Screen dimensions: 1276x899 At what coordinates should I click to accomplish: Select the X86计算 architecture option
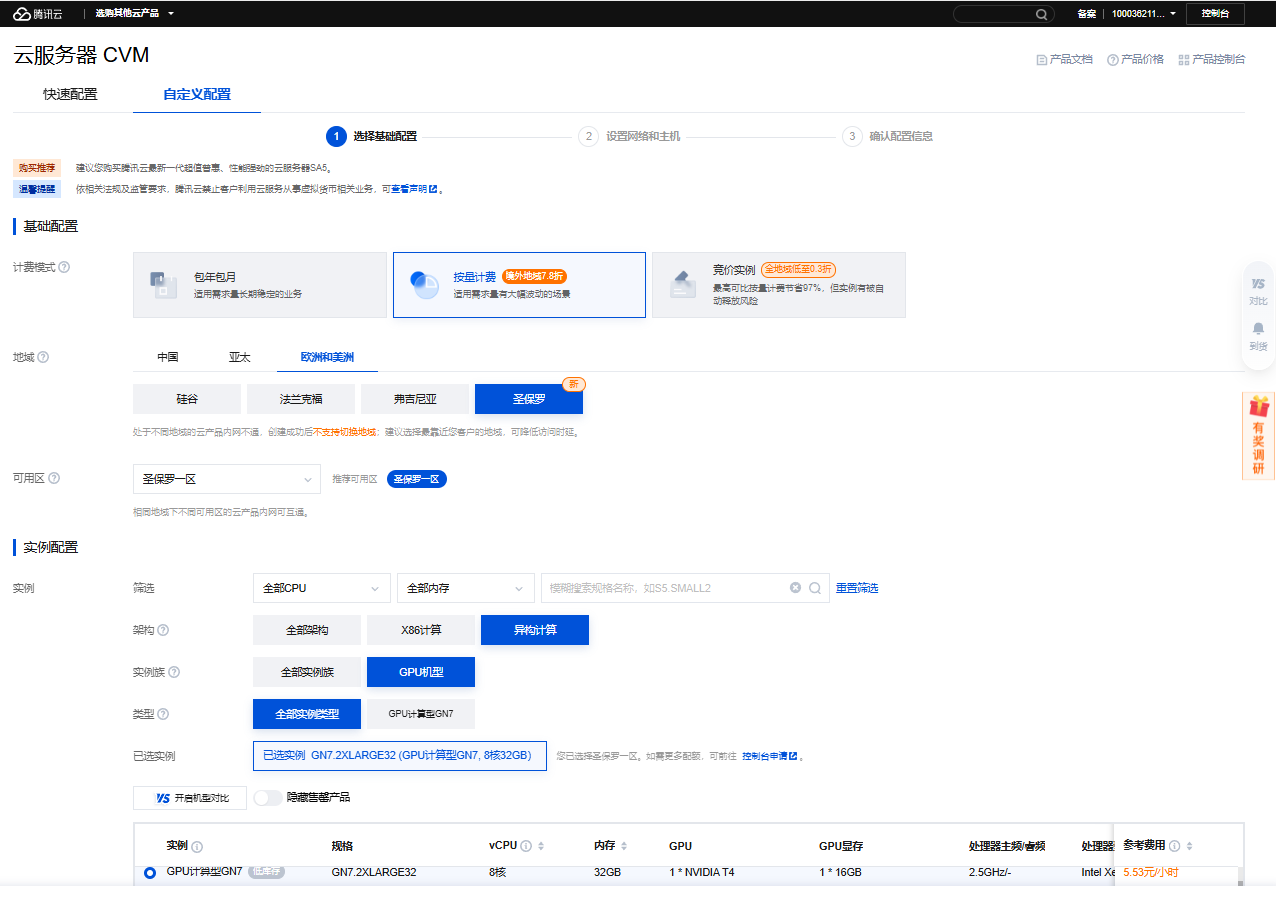(x=421, y=630)
